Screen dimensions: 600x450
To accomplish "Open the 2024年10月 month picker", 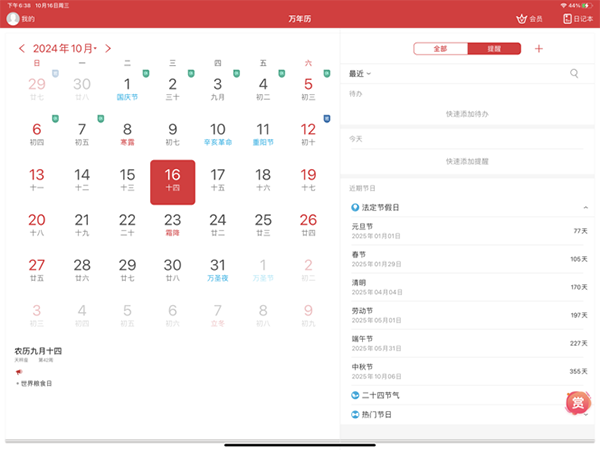I will (64, 48).
